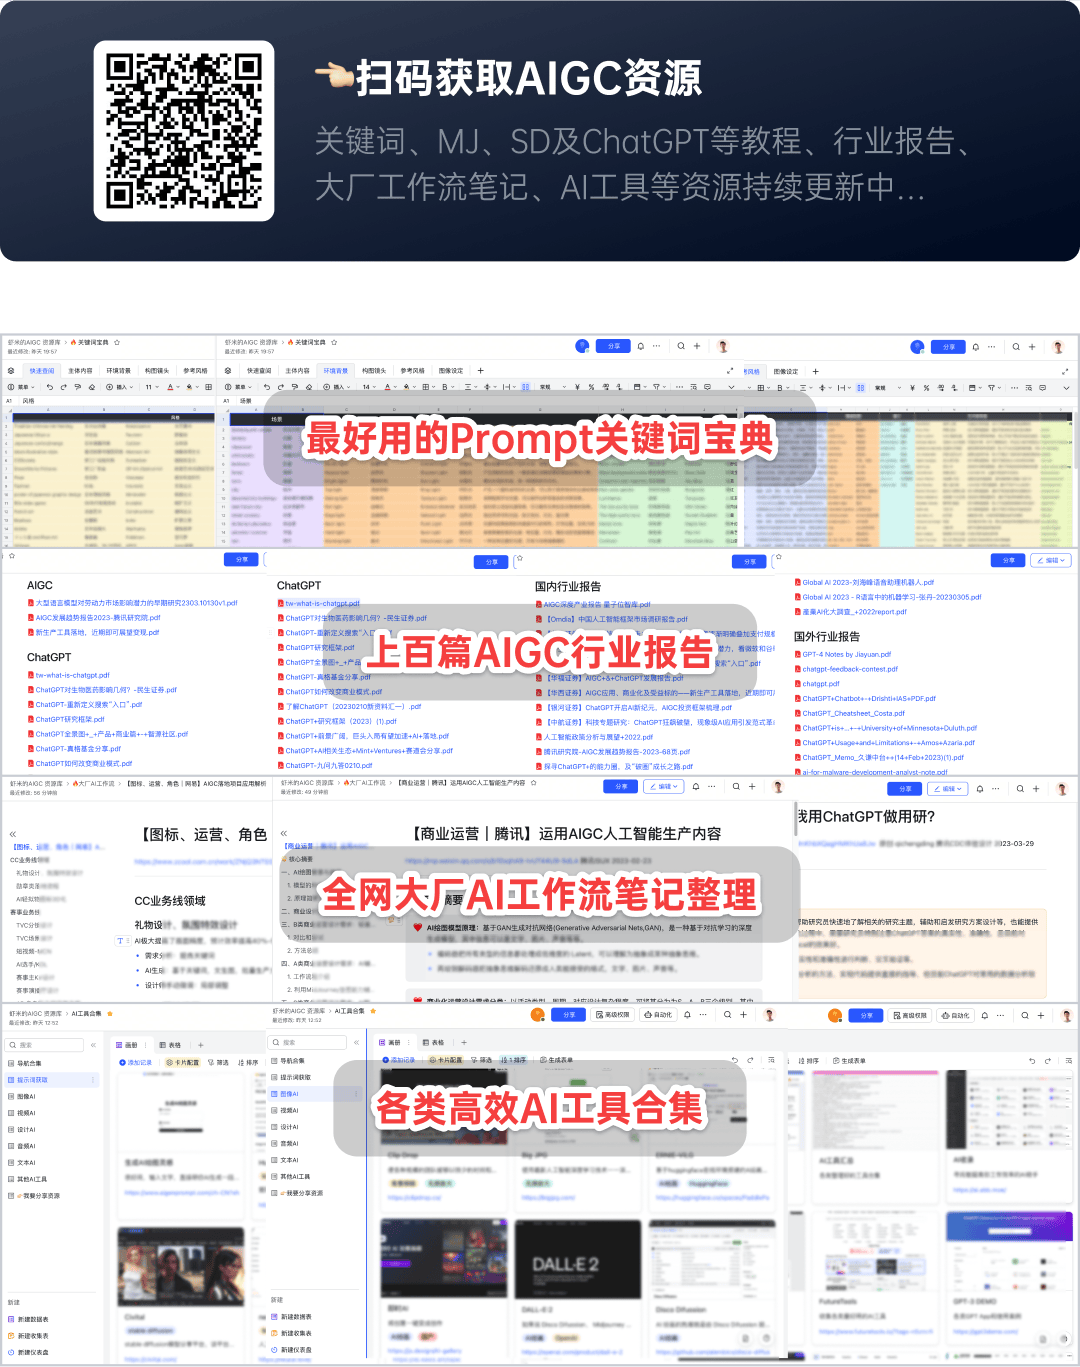Open ChatGPT_Cheatsheet_Costa.pdf file

[x=853, y=713]
